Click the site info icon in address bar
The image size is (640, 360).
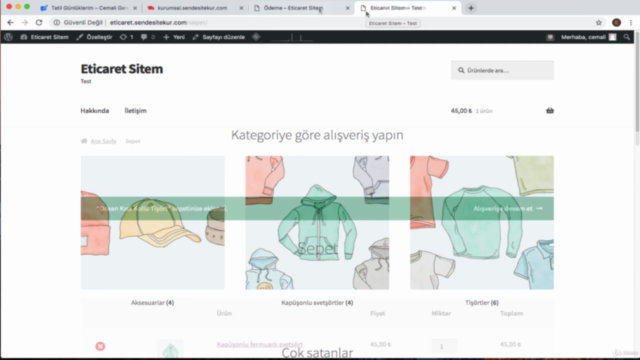57,22
